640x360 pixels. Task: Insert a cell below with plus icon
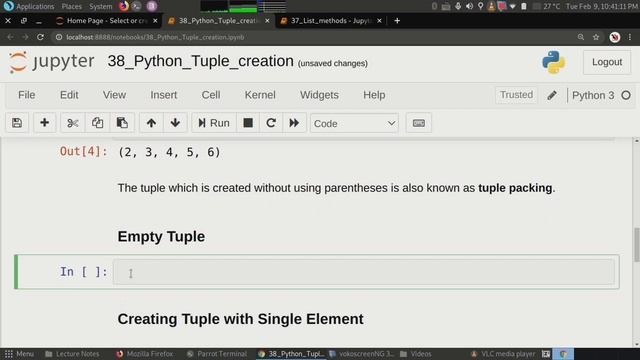[x=44, y=123]
